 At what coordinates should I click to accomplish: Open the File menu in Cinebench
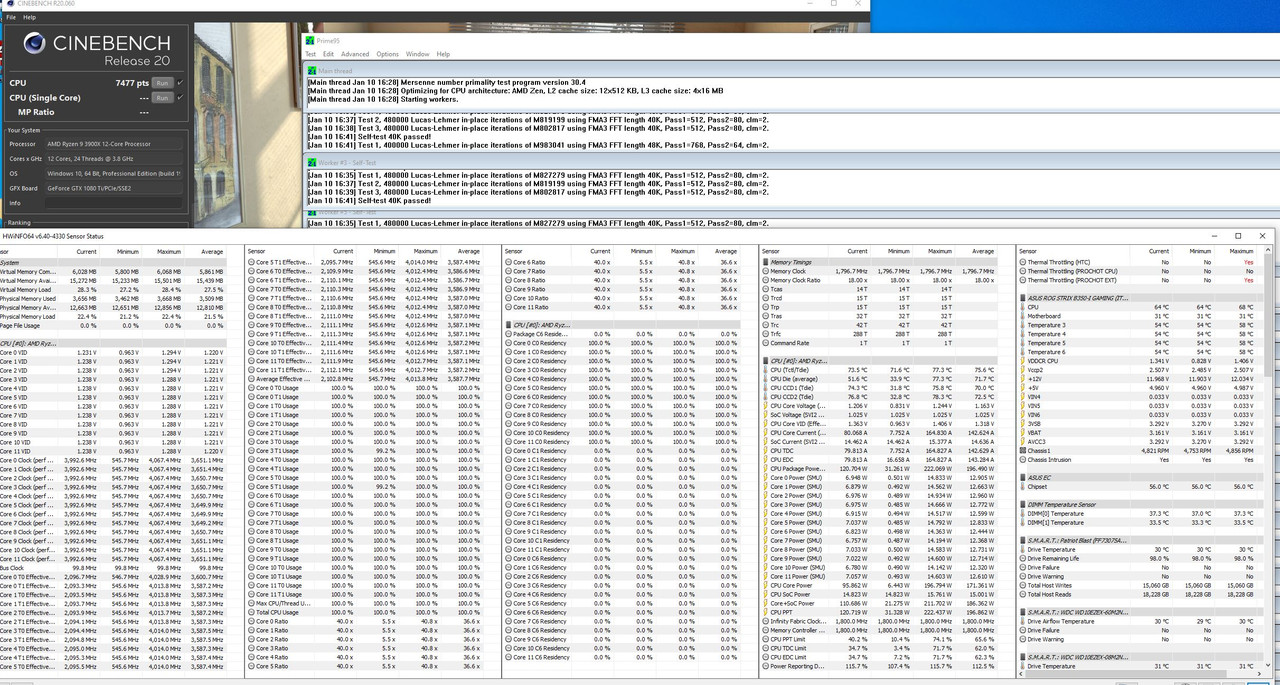pos(11,17)
